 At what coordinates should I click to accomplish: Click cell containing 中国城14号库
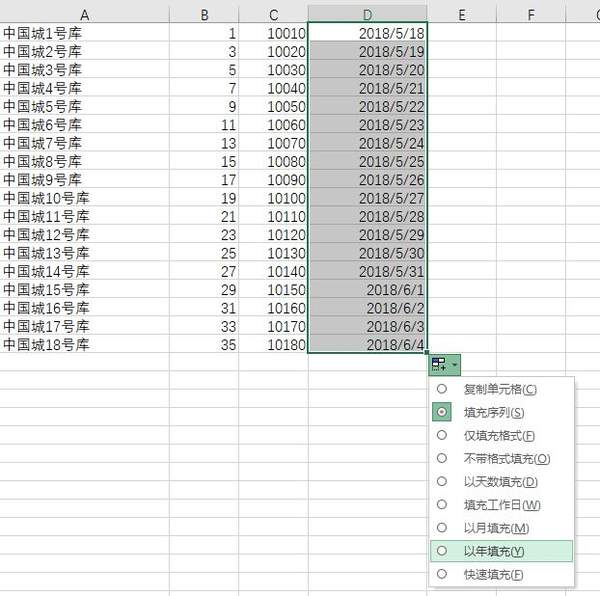(85, 271)
